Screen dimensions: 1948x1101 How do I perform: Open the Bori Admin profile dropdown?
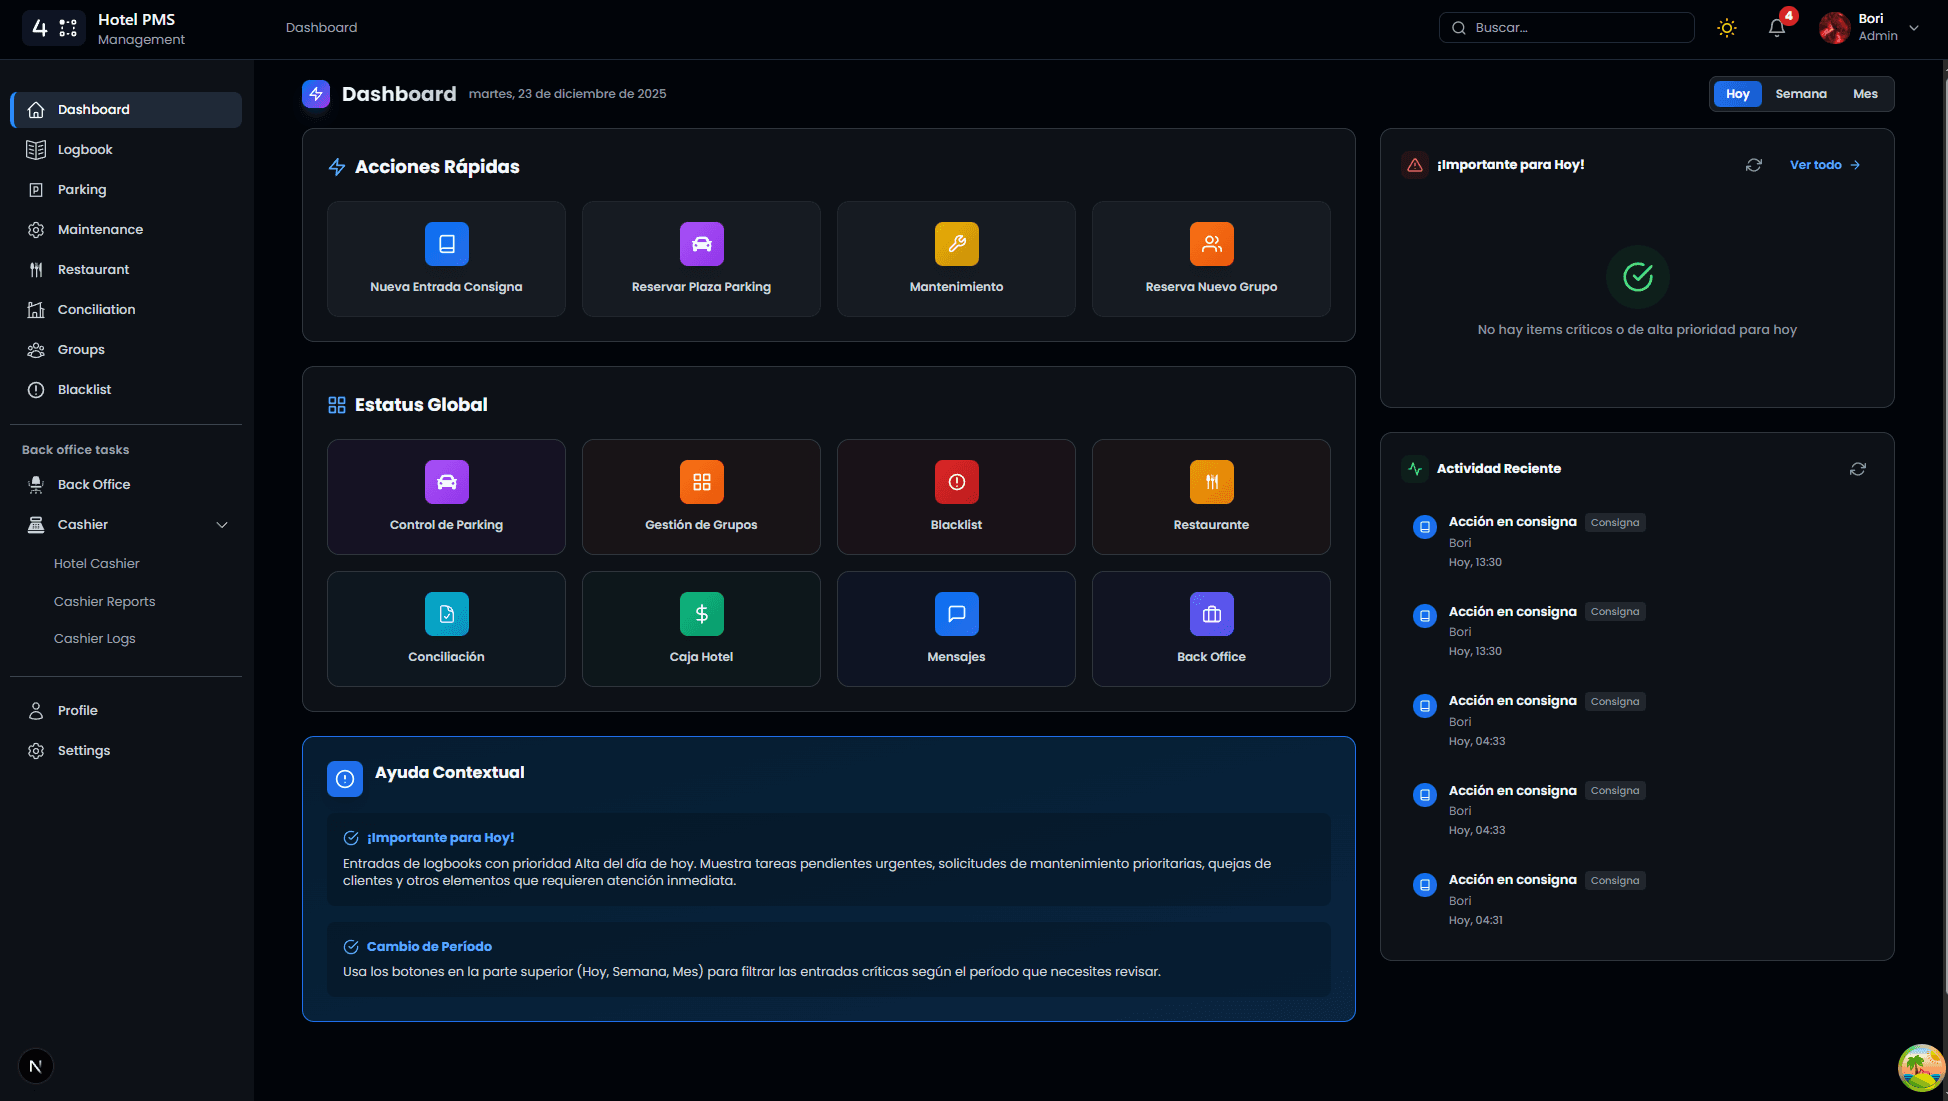[1878, 27]
